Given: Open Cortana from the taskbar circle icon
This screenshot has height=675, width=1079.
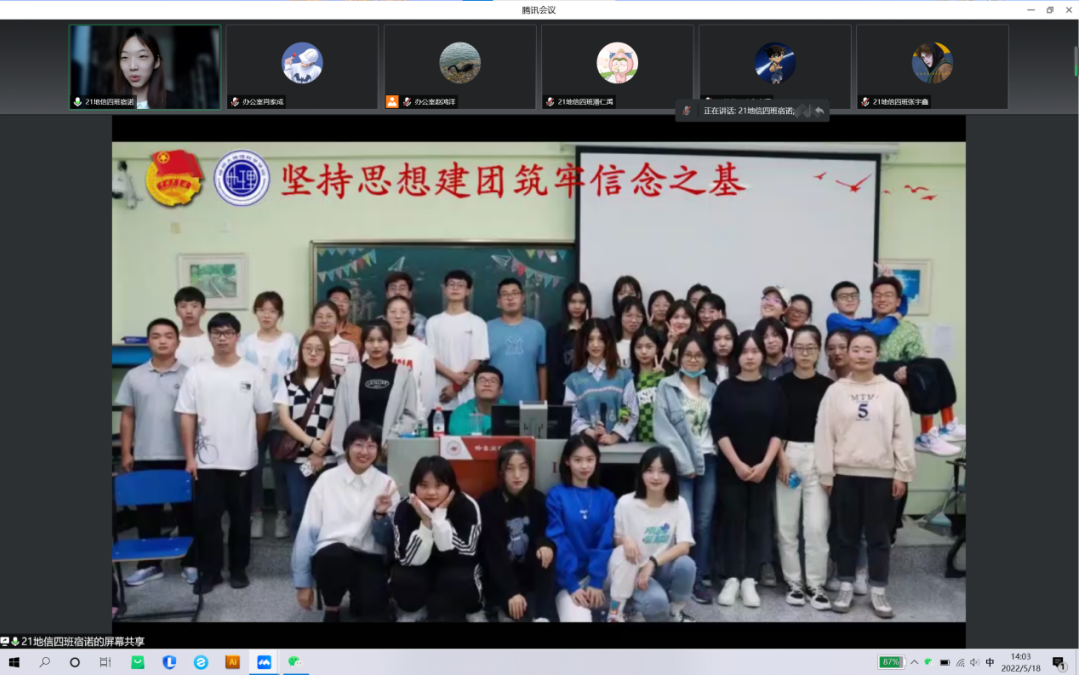Looking at the screenshot, I should (75, 662).
